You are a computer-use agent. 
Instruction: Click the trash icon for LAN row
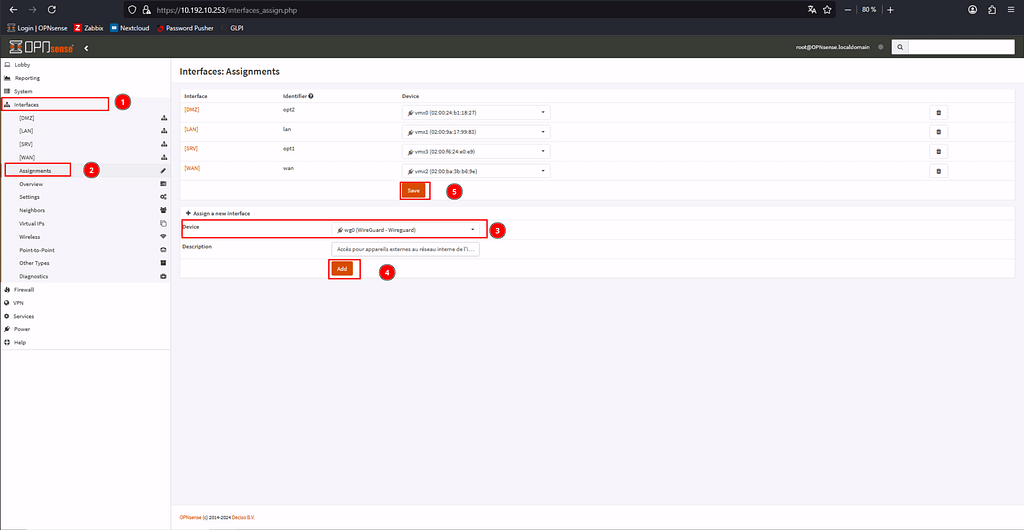938,132
